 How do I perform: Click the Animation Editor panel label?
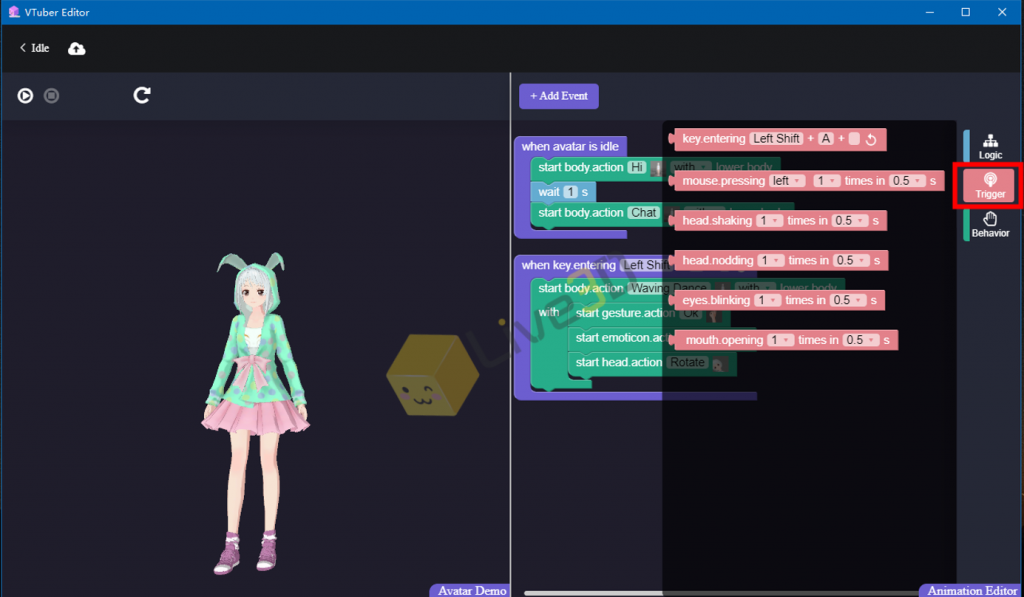coord(972,590)
